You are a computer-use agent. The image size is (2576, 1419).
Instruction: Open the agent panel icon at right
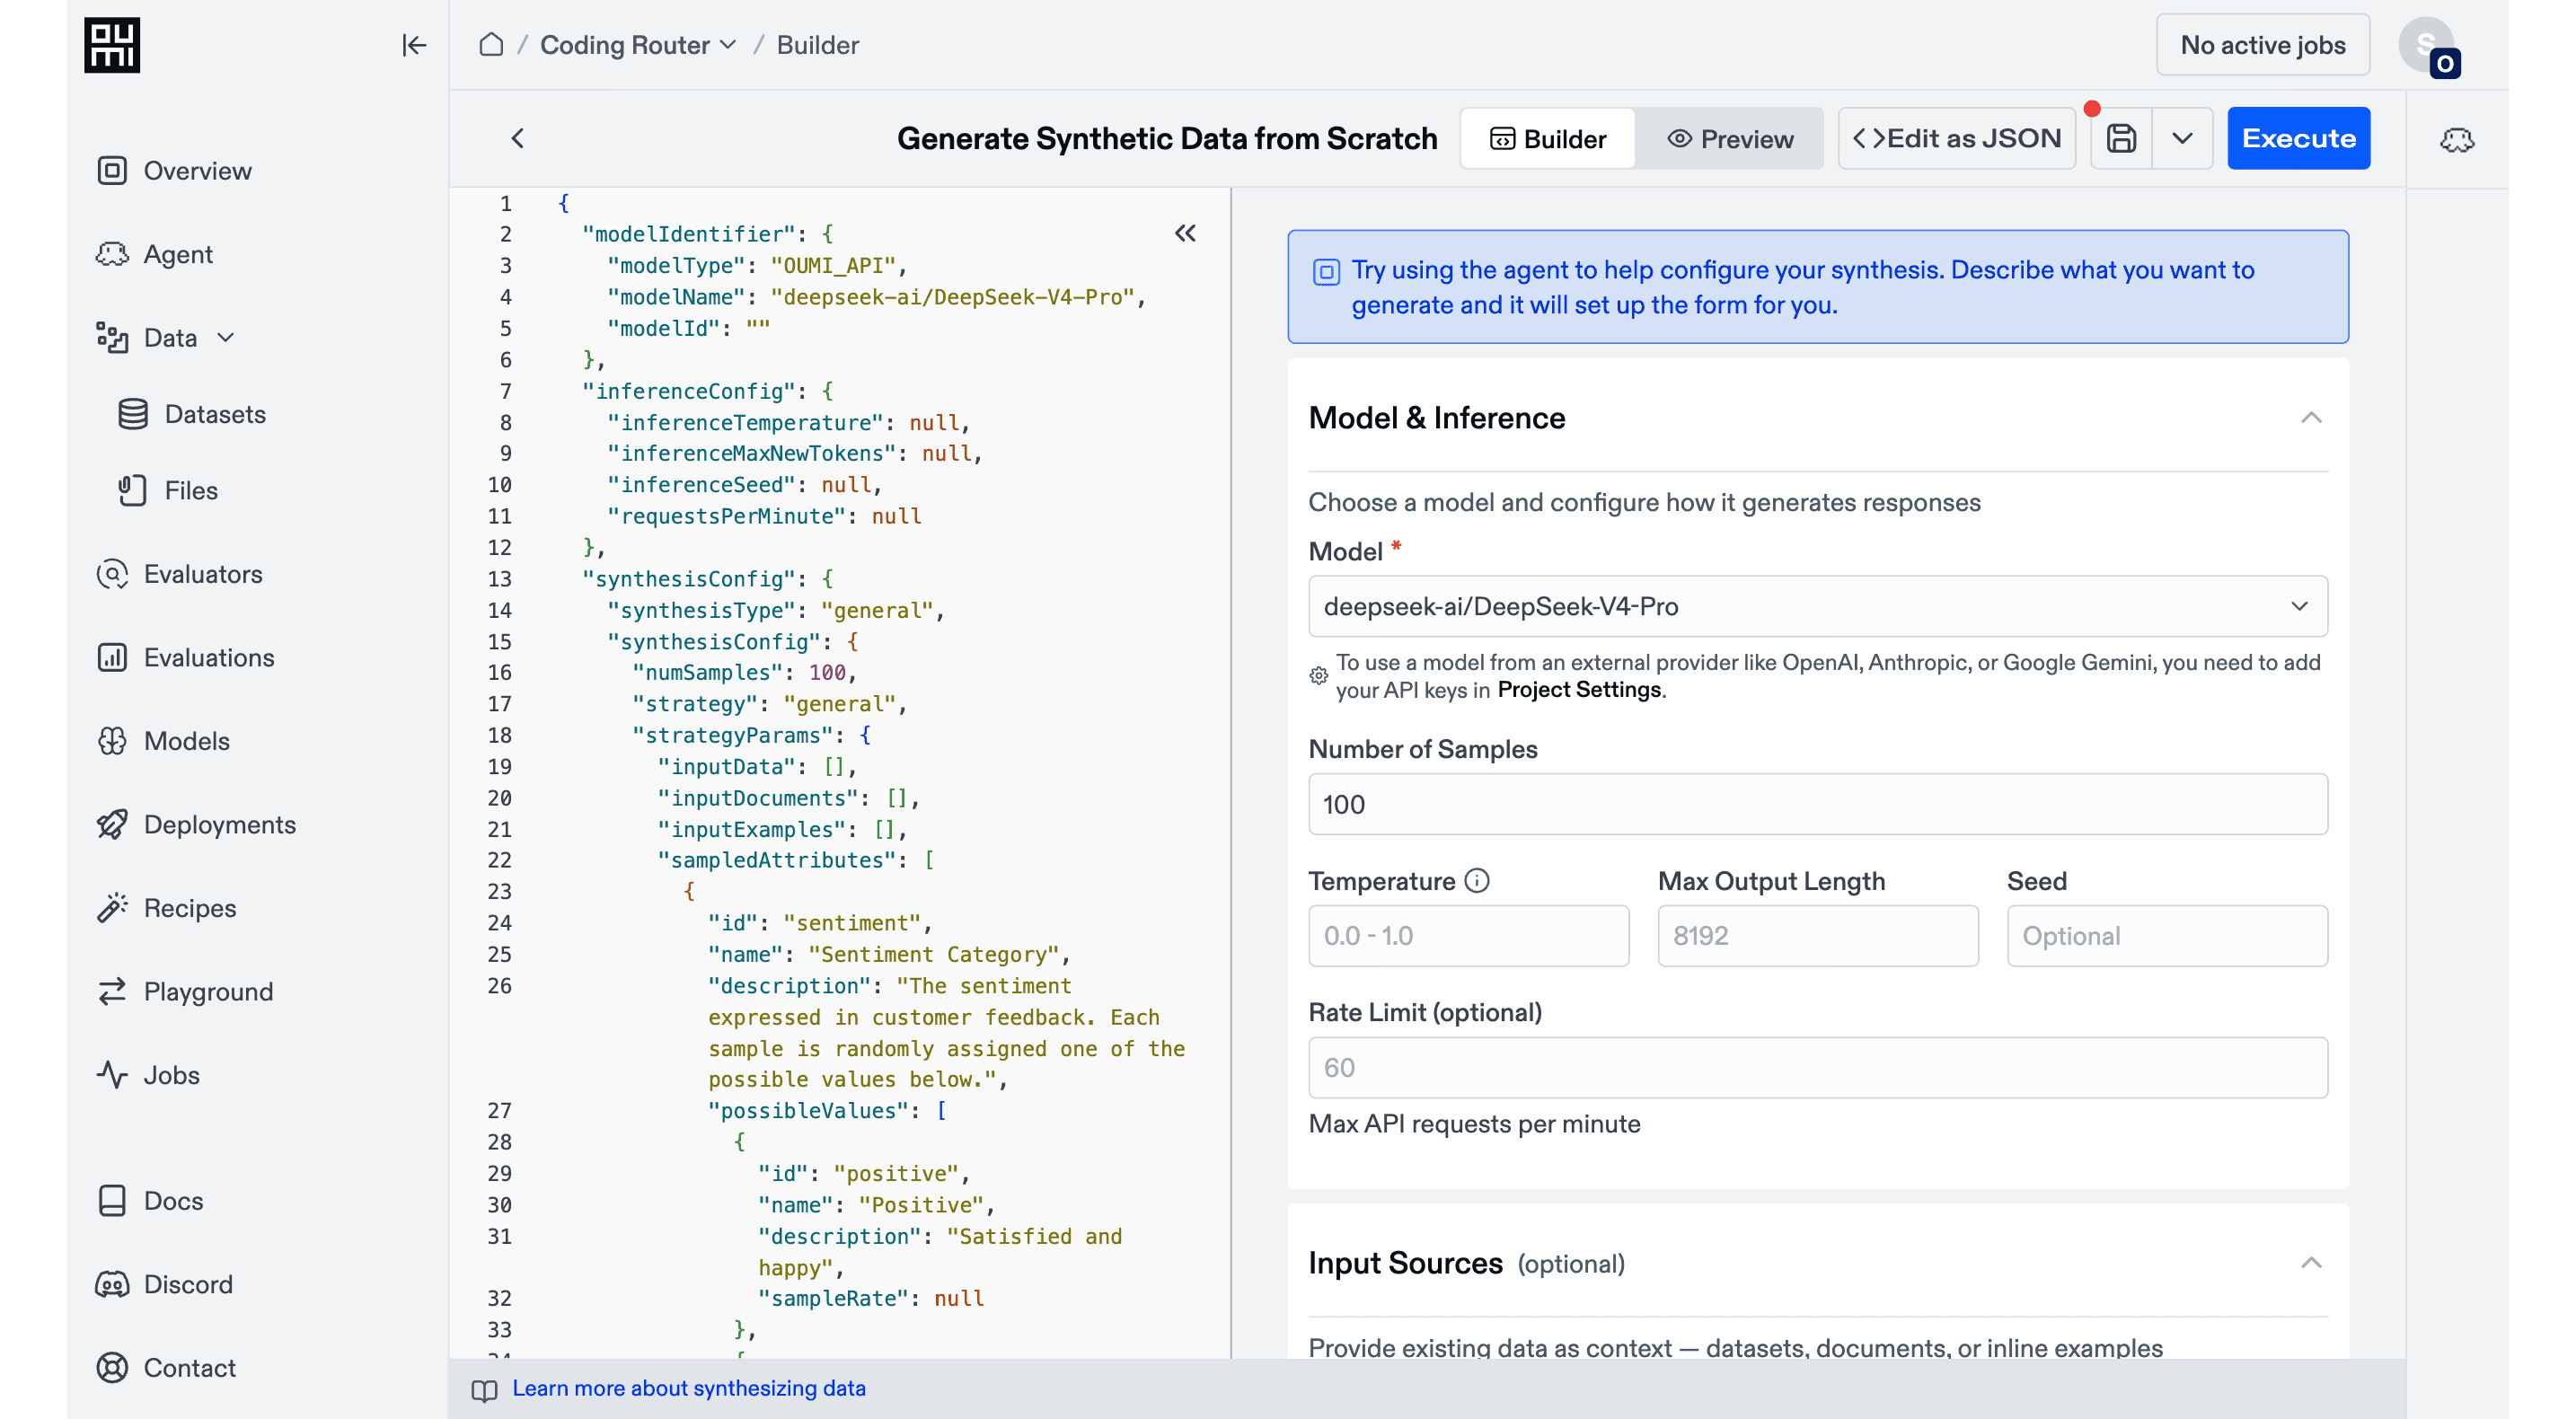[x=2456, y=139]
